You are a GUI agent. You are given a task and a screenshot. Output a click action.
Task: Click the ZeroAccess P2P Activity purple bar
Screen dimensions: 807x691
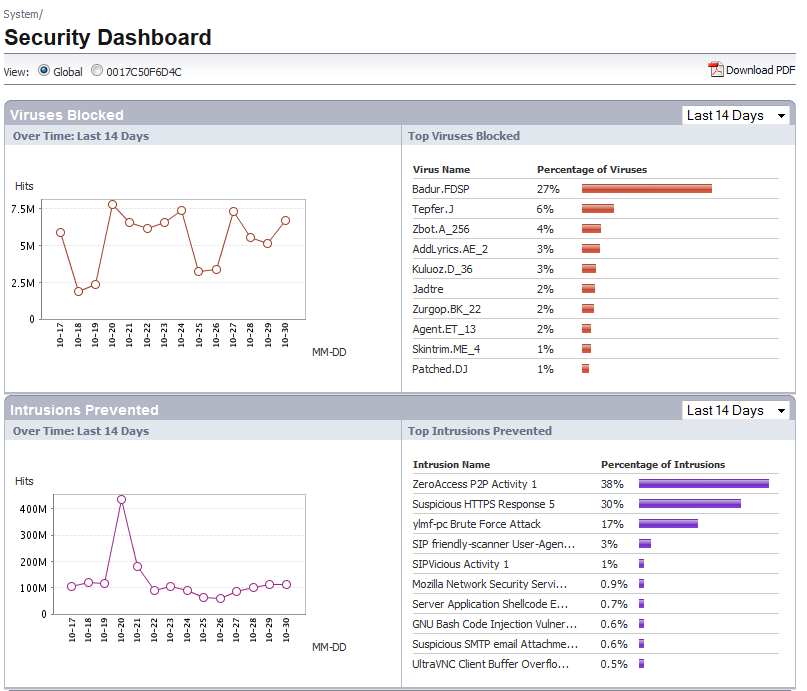[x=703, y=484]
